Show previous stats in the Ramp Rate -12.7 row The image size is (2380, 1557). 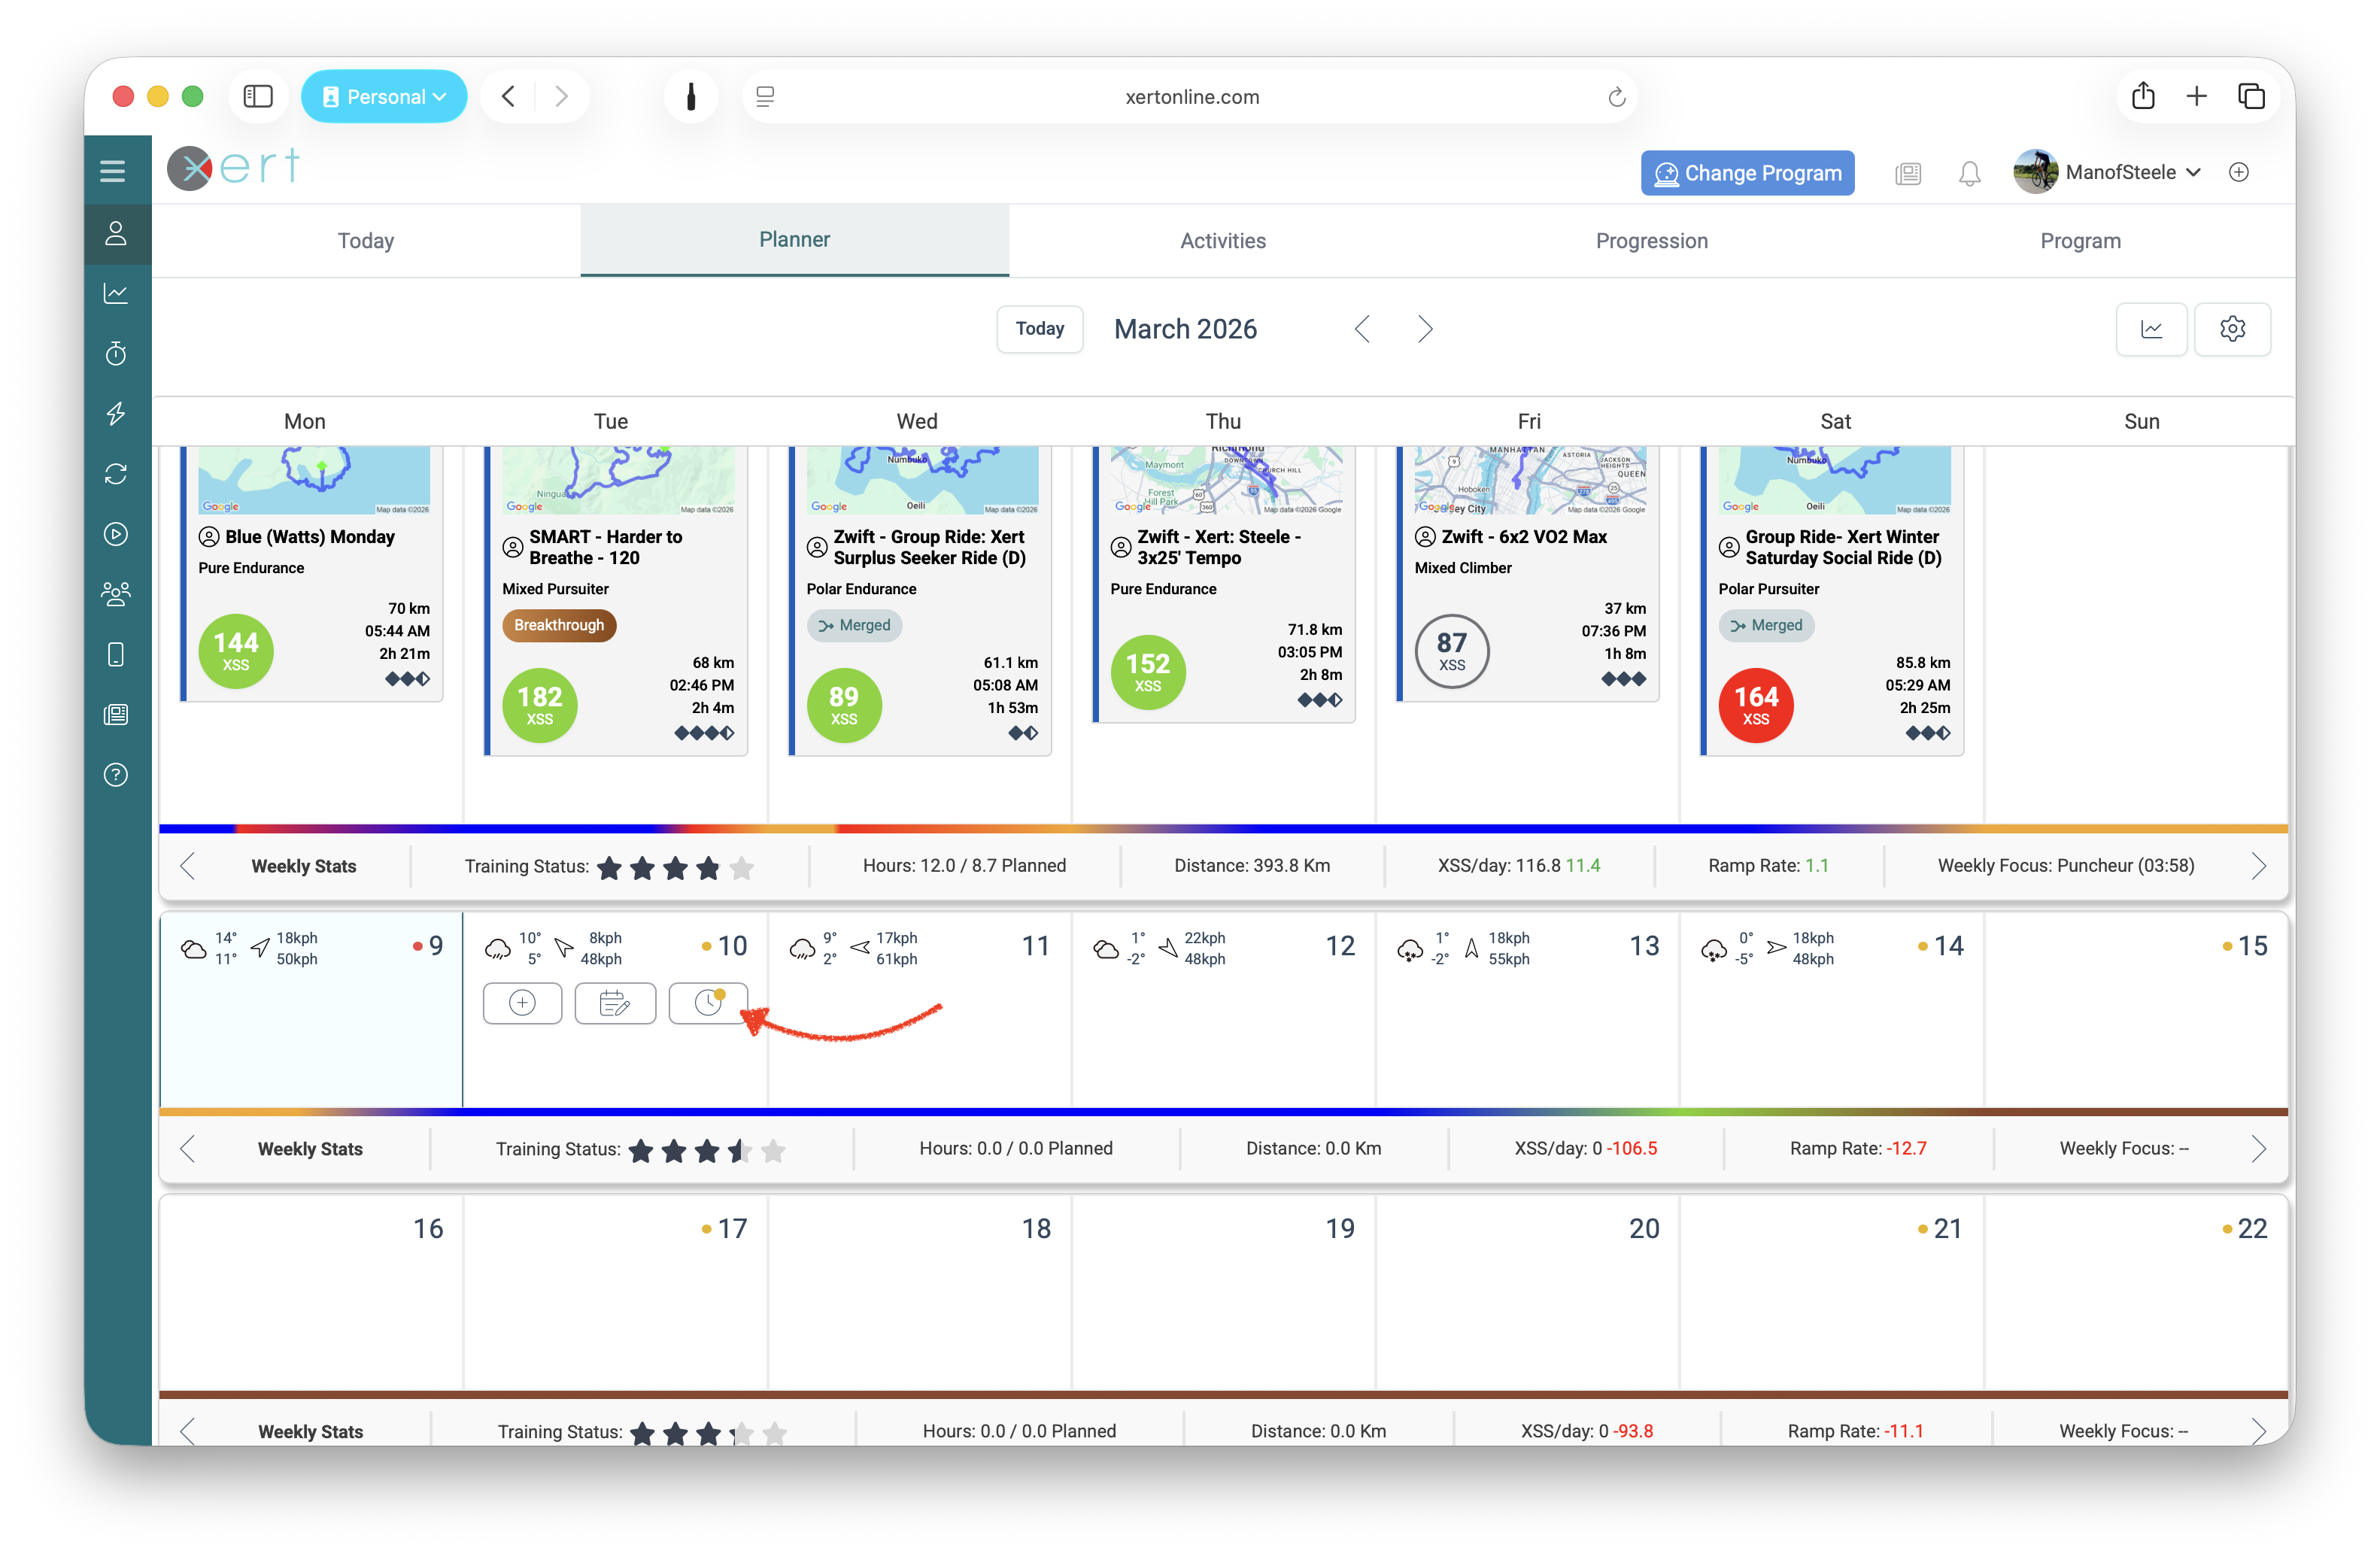point(187,1149)
